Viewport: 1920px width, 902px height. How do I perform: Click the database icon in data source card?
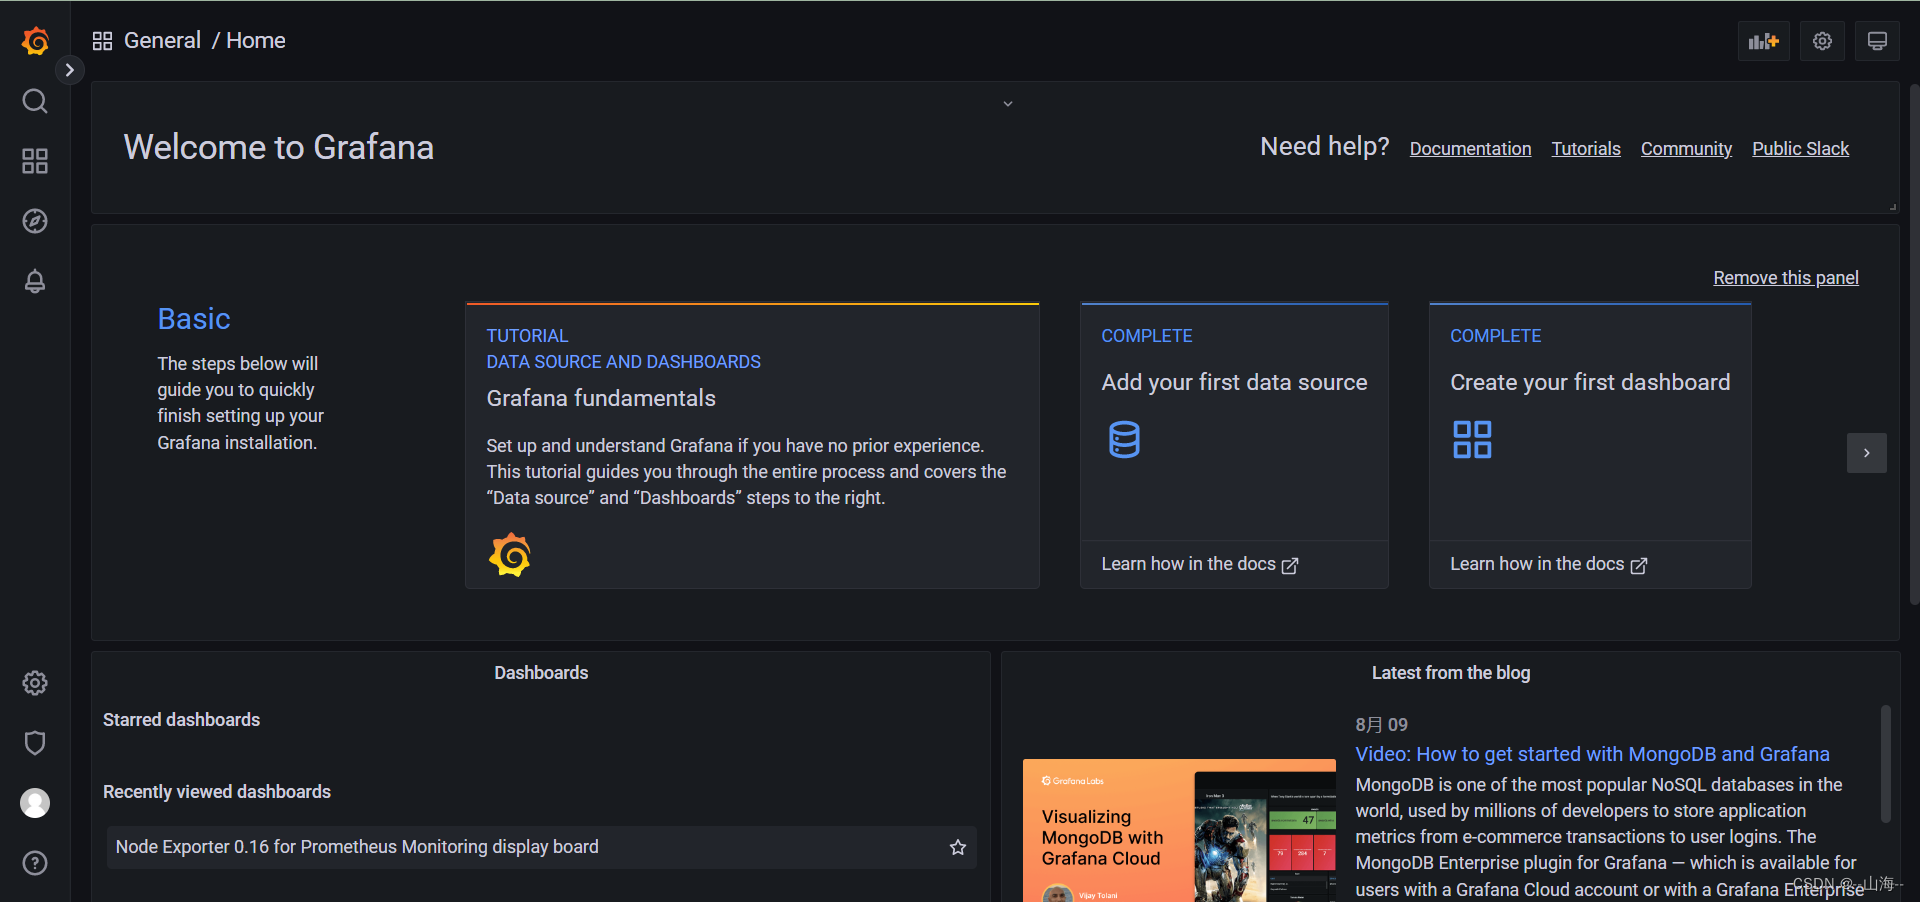(x=1124, y=440)
